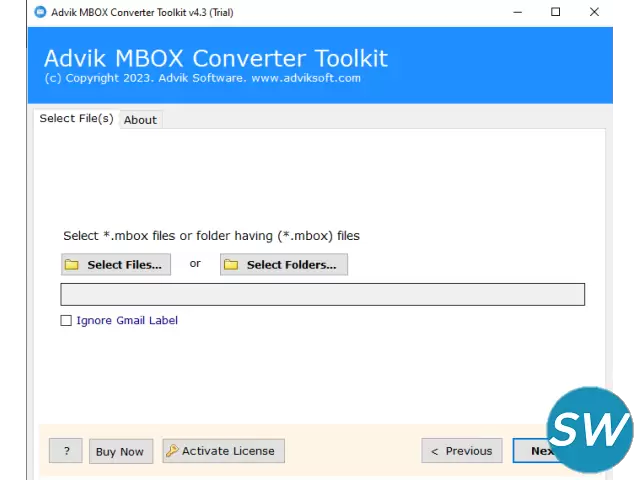Switch to the Select File(s) tab
Image resolution: width=640 pixels, height=480 pixels.
point(76,119)
